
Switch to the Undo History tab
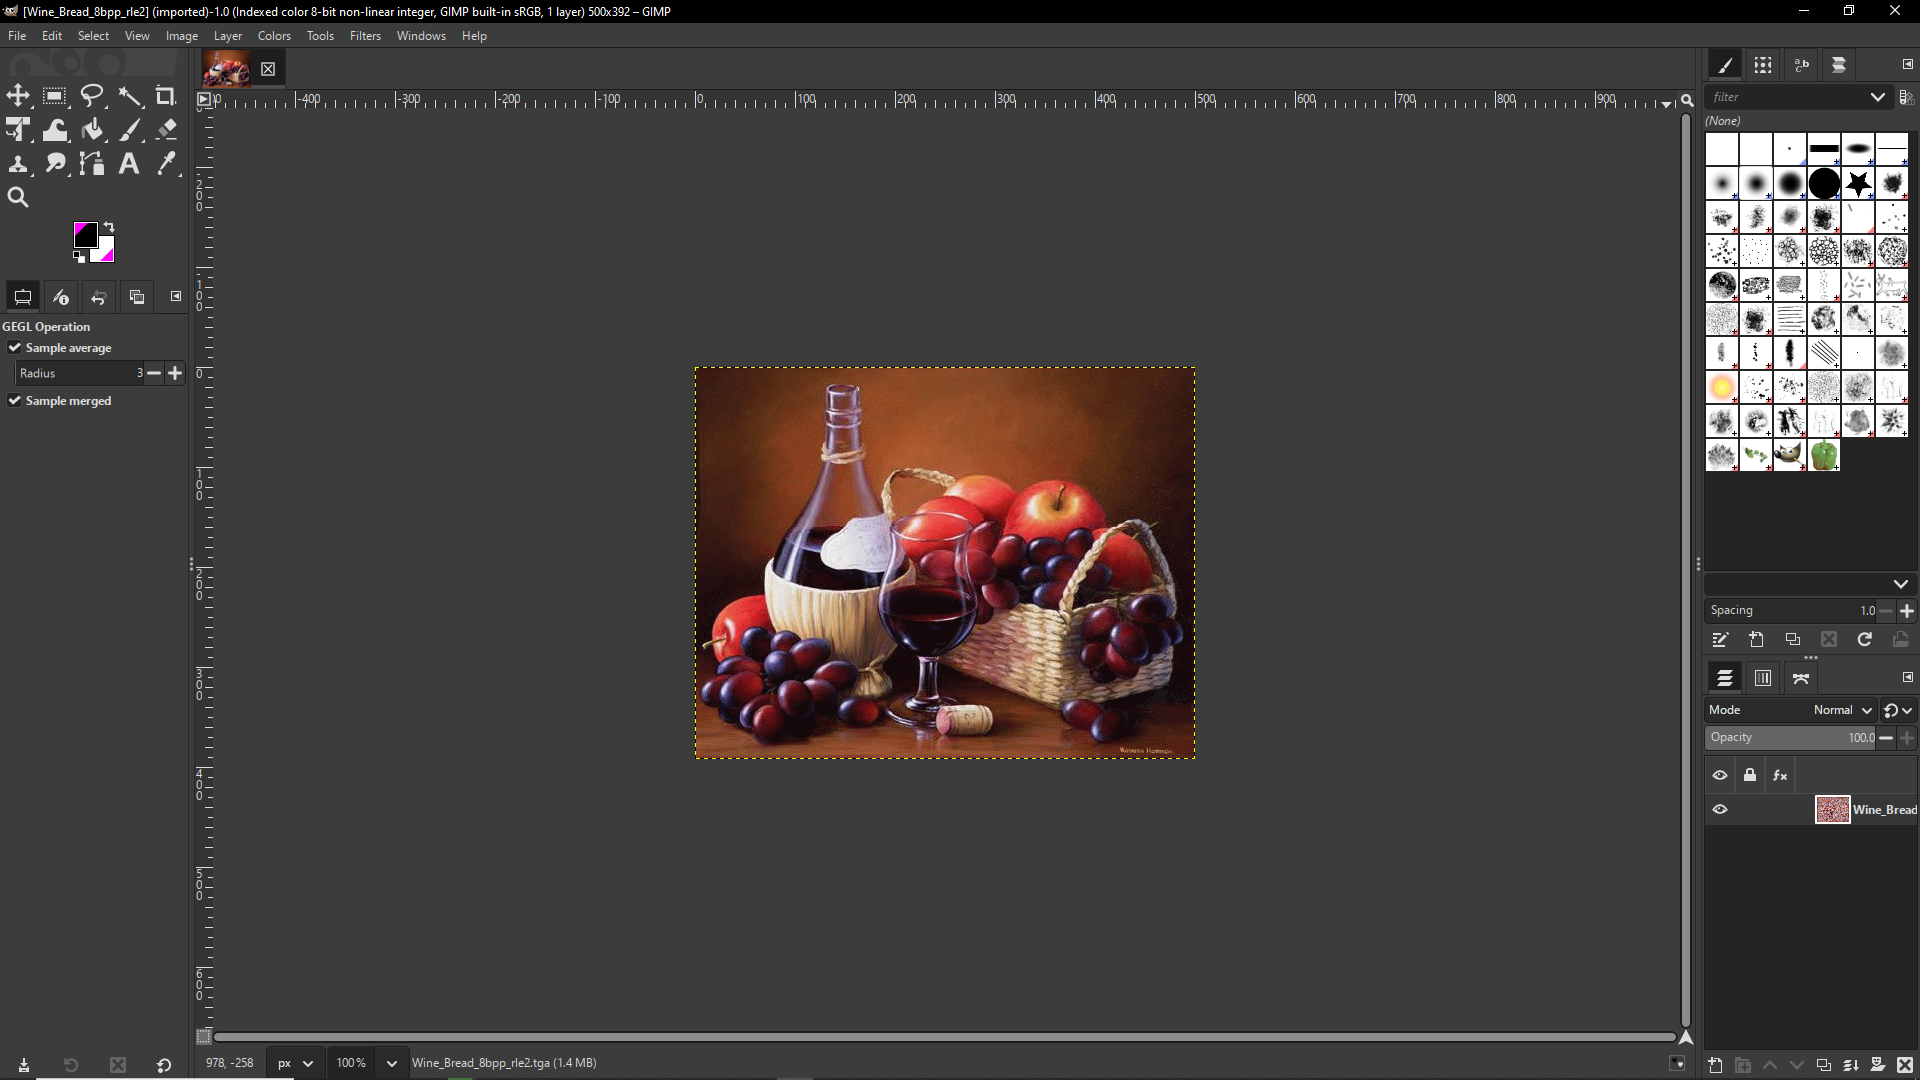pyautogui.click(x=99, y=297)
